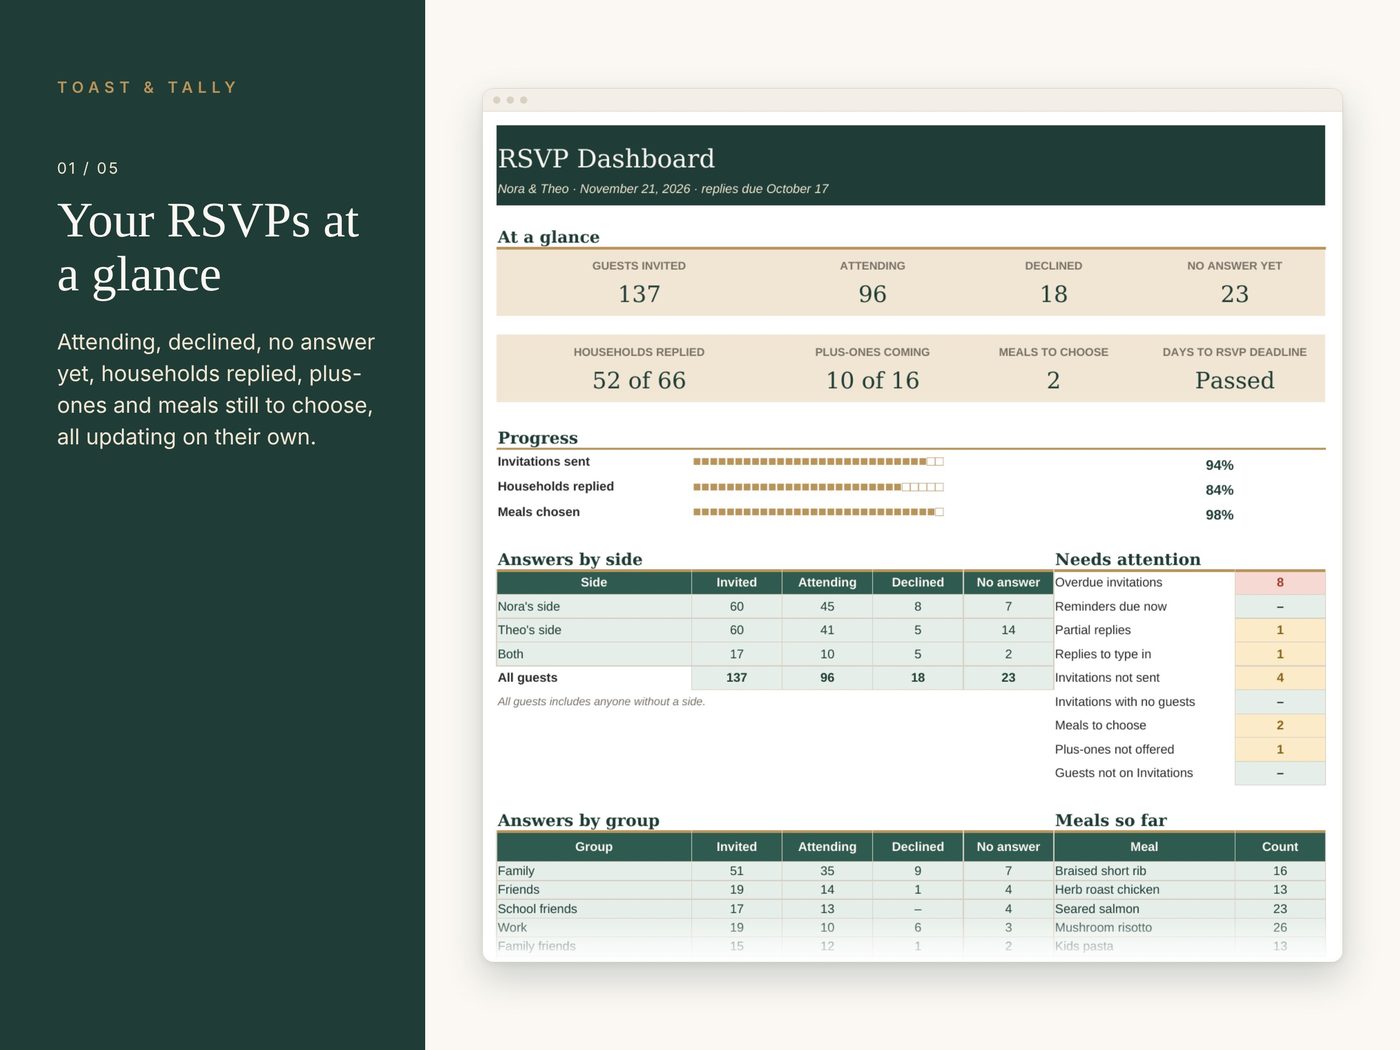The width and height of the screenshot is (1400, 1050).
Task: Select the Households Replied "52 of 66" value
Action: [639, 380]
